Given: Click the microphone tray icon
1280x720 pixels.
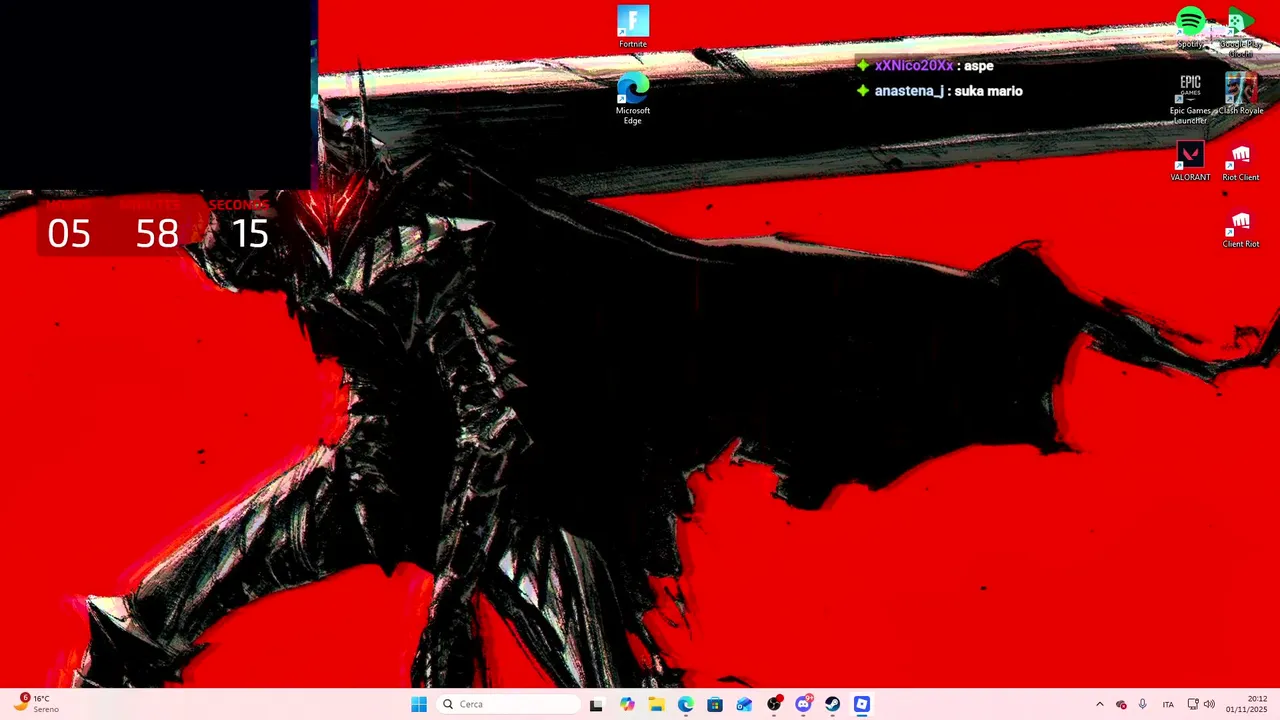Looking at the screenshot, I should tap(1143, 705).
